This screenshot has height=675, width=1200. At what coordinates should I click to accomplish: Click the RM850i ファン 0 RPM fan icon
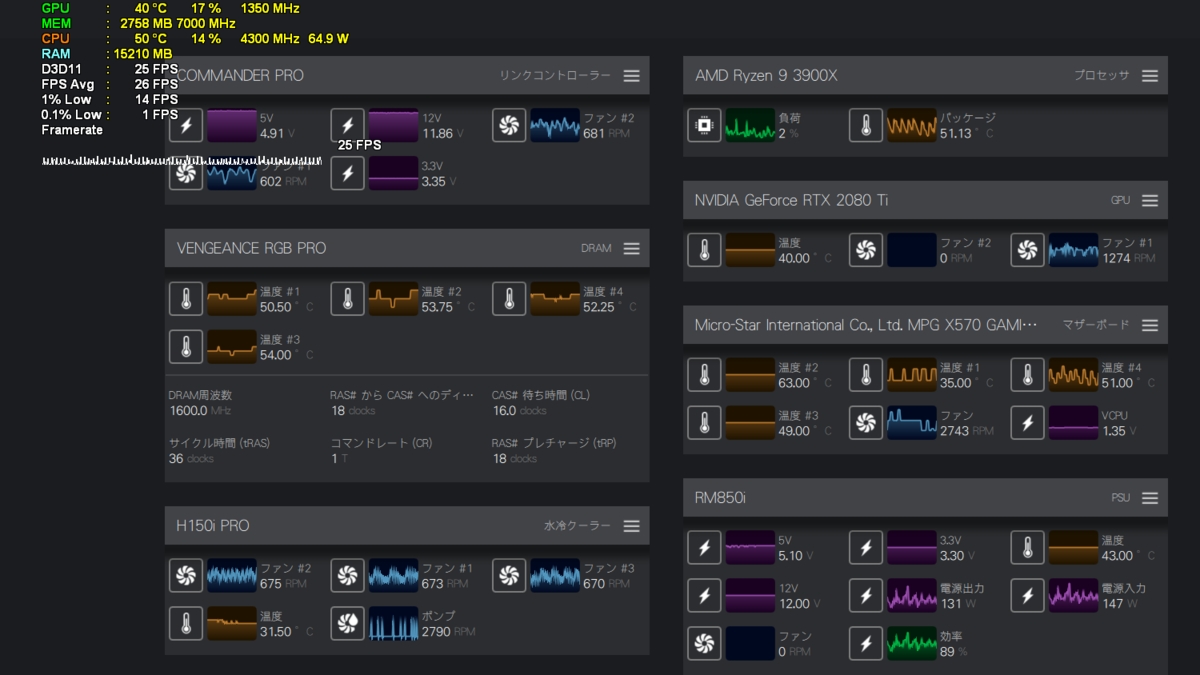(x=705, y=644)
